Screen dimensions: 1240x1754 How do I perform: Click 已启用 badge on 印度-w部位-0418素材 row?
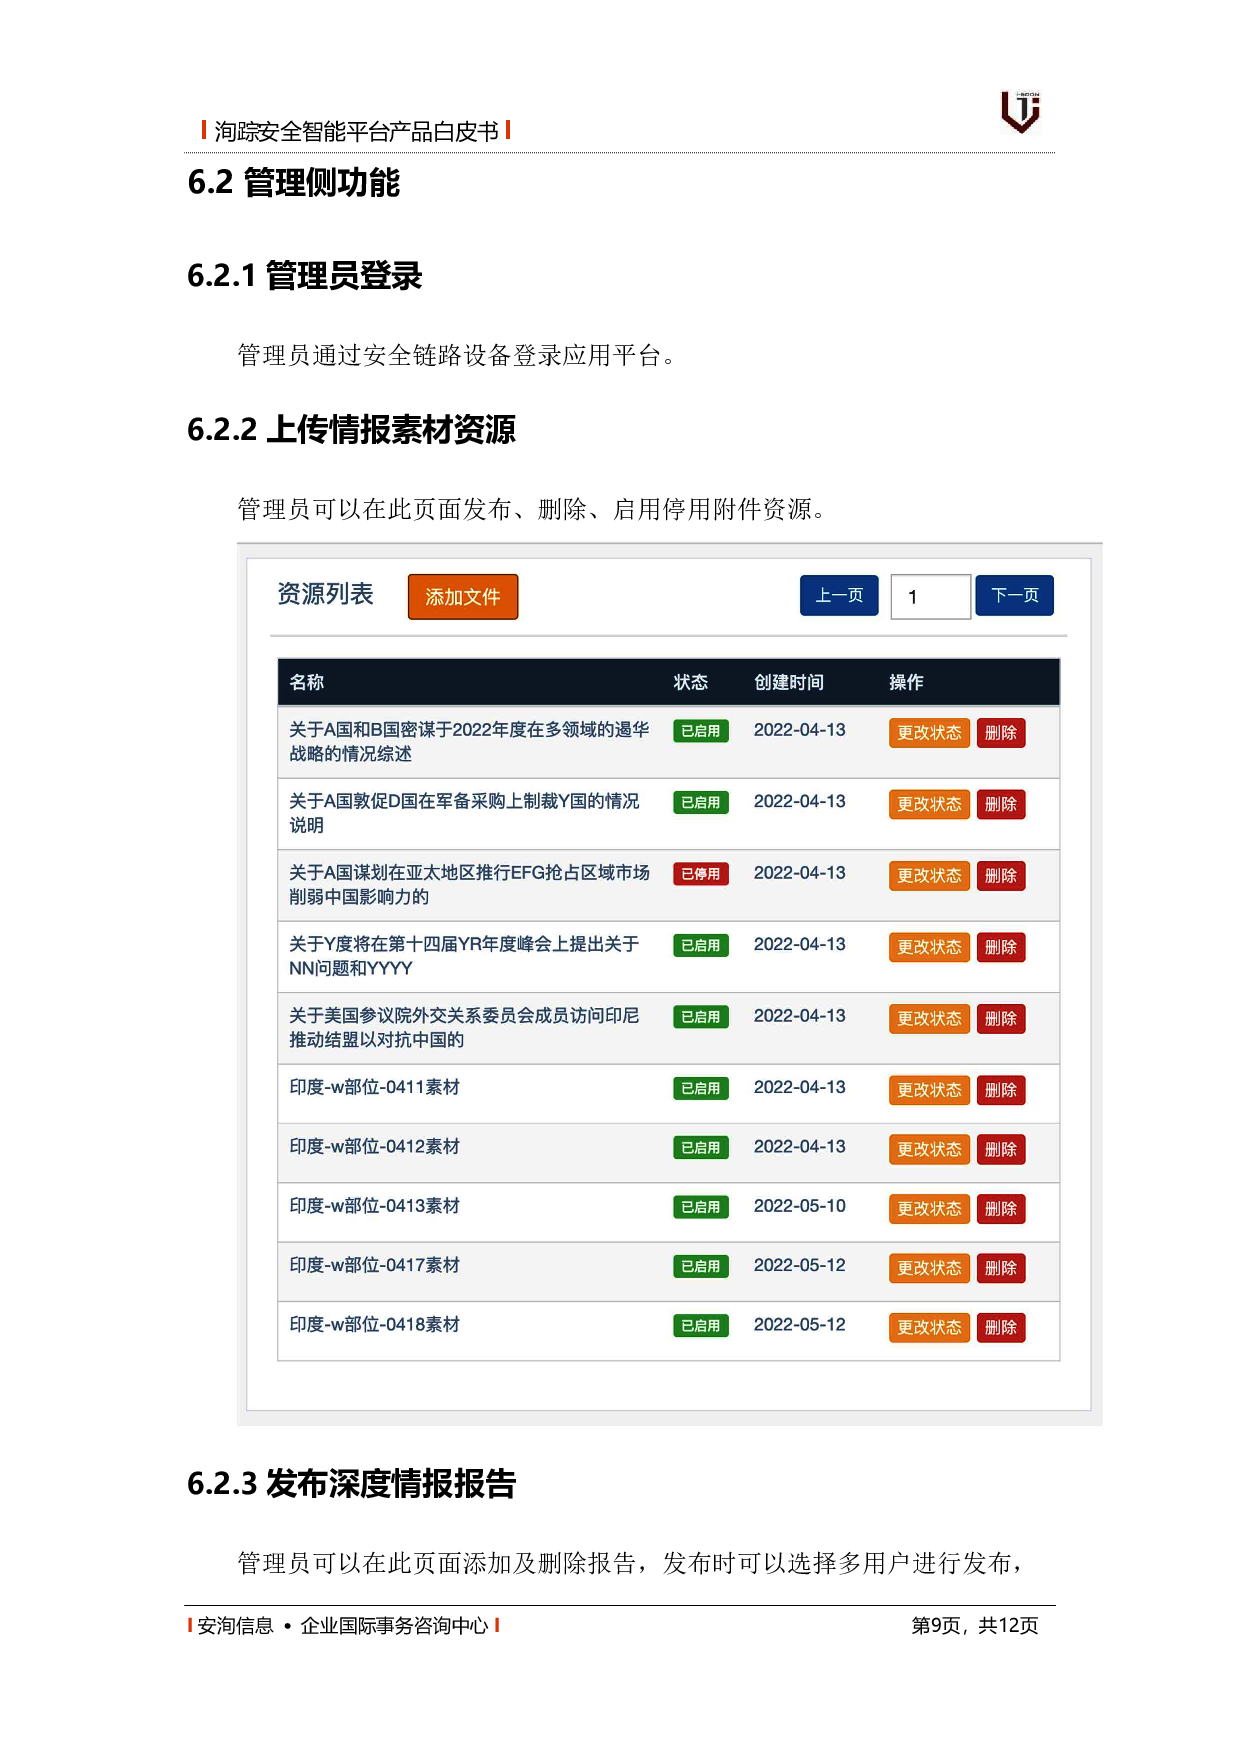pyautogui.click(x=700, y=1326)
